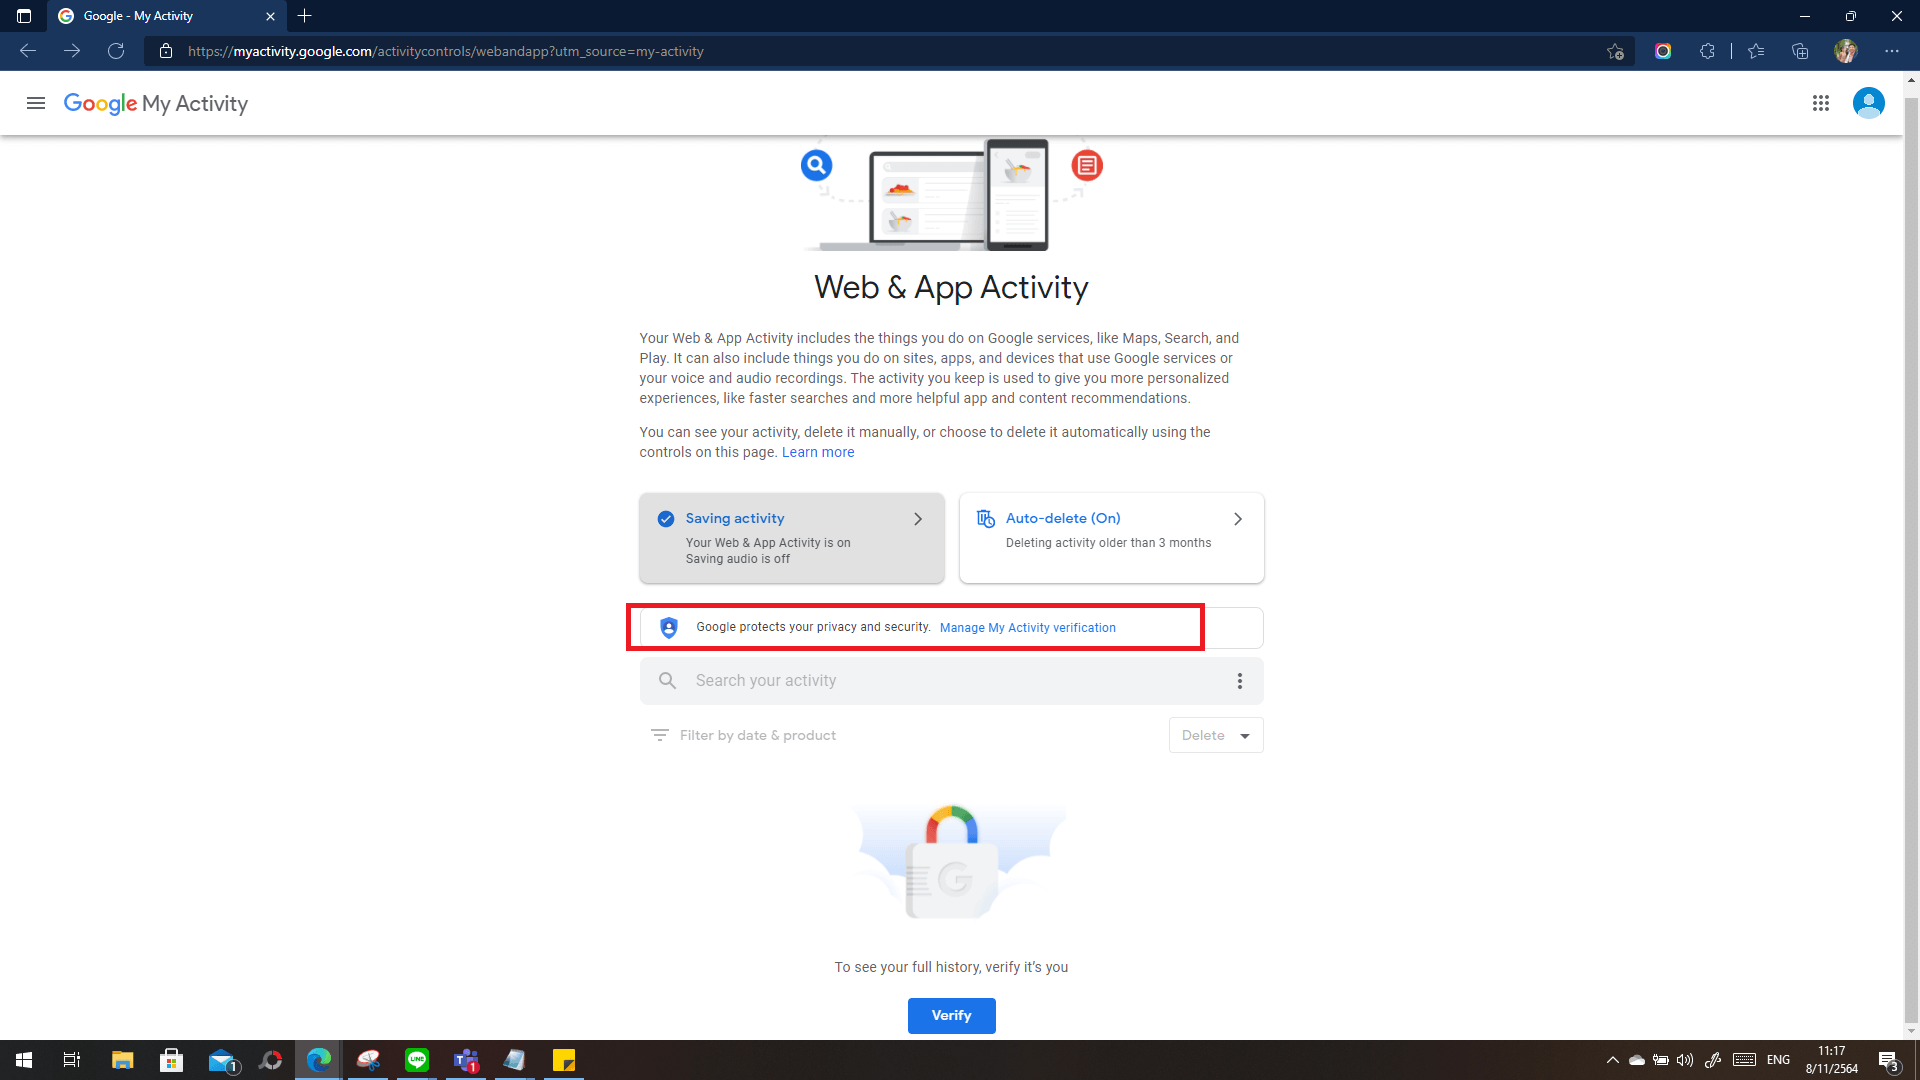Click the filter lines icon
This screenshot has height=1080, width=1920.
(x=660, y=735)
